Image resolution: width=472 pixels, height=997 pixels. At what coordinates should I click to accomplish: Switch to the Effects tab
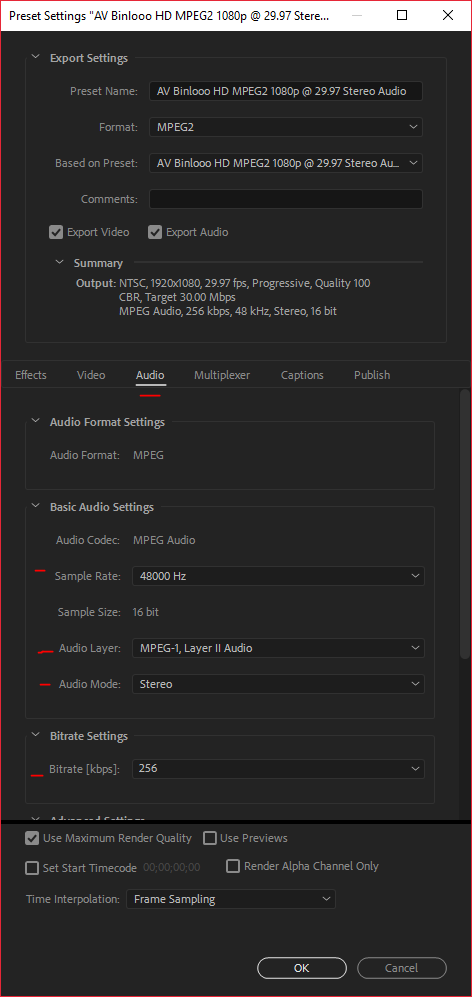31,375
